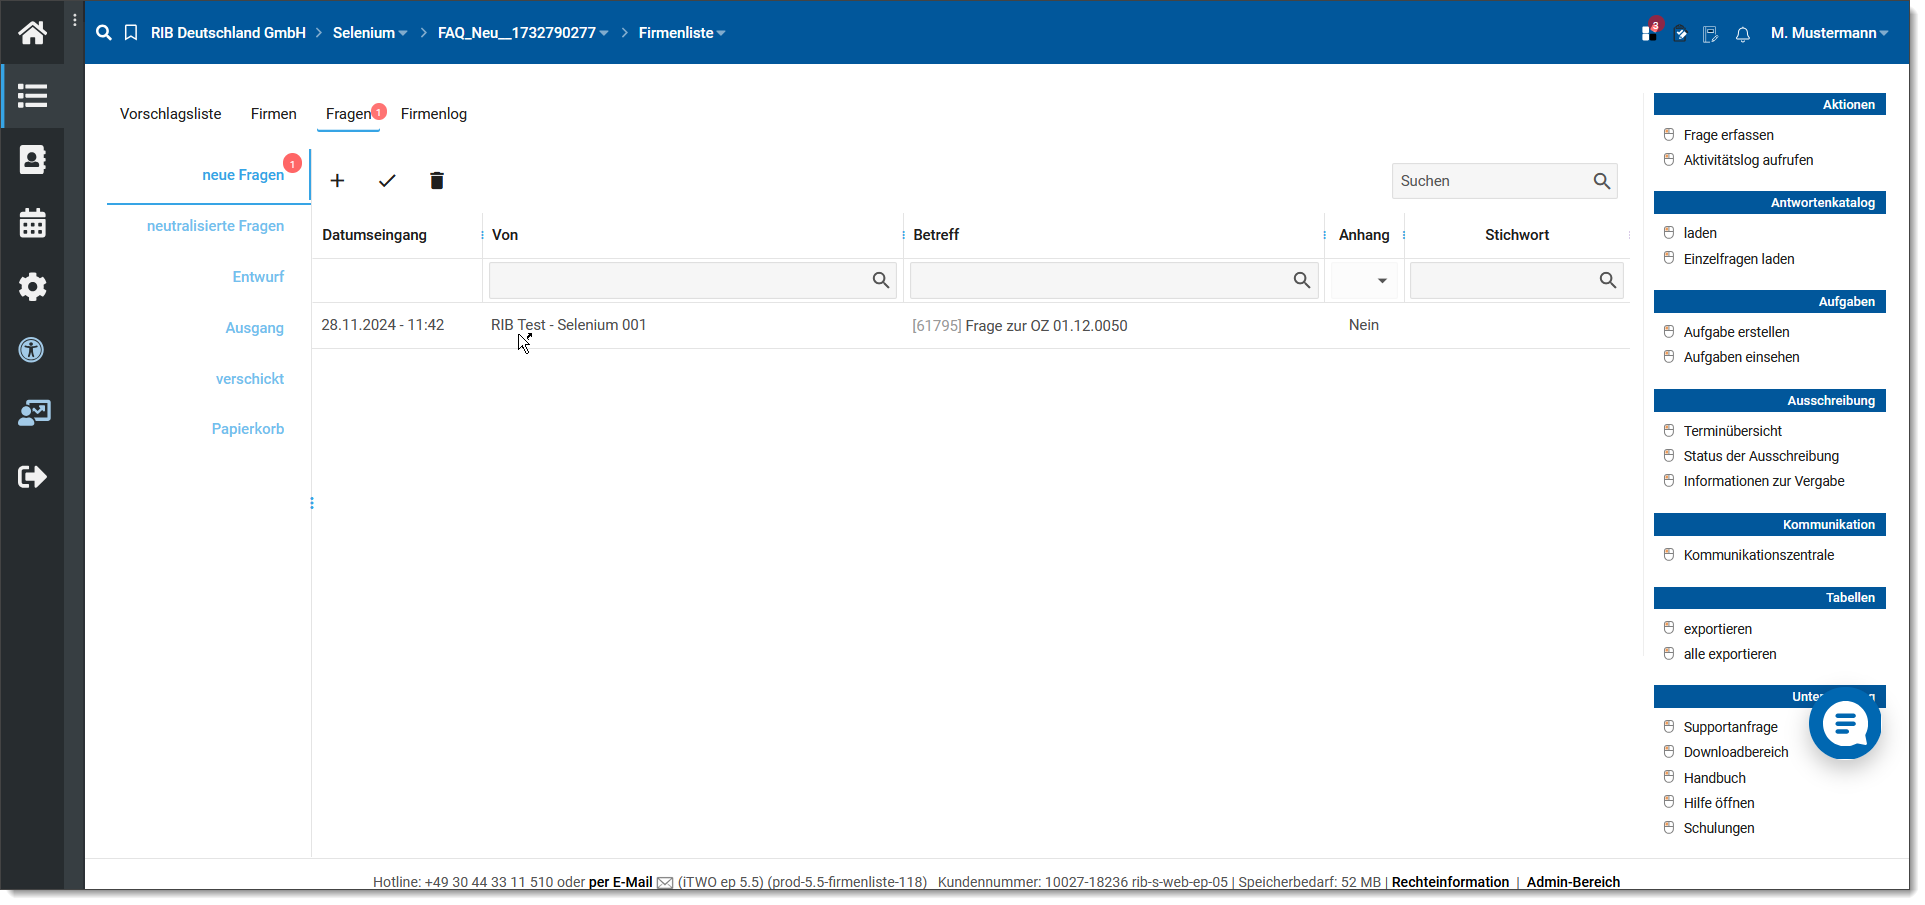The image size is (1925, 905).
Task: Open the chat support bubble
Action: point(1844,724)
